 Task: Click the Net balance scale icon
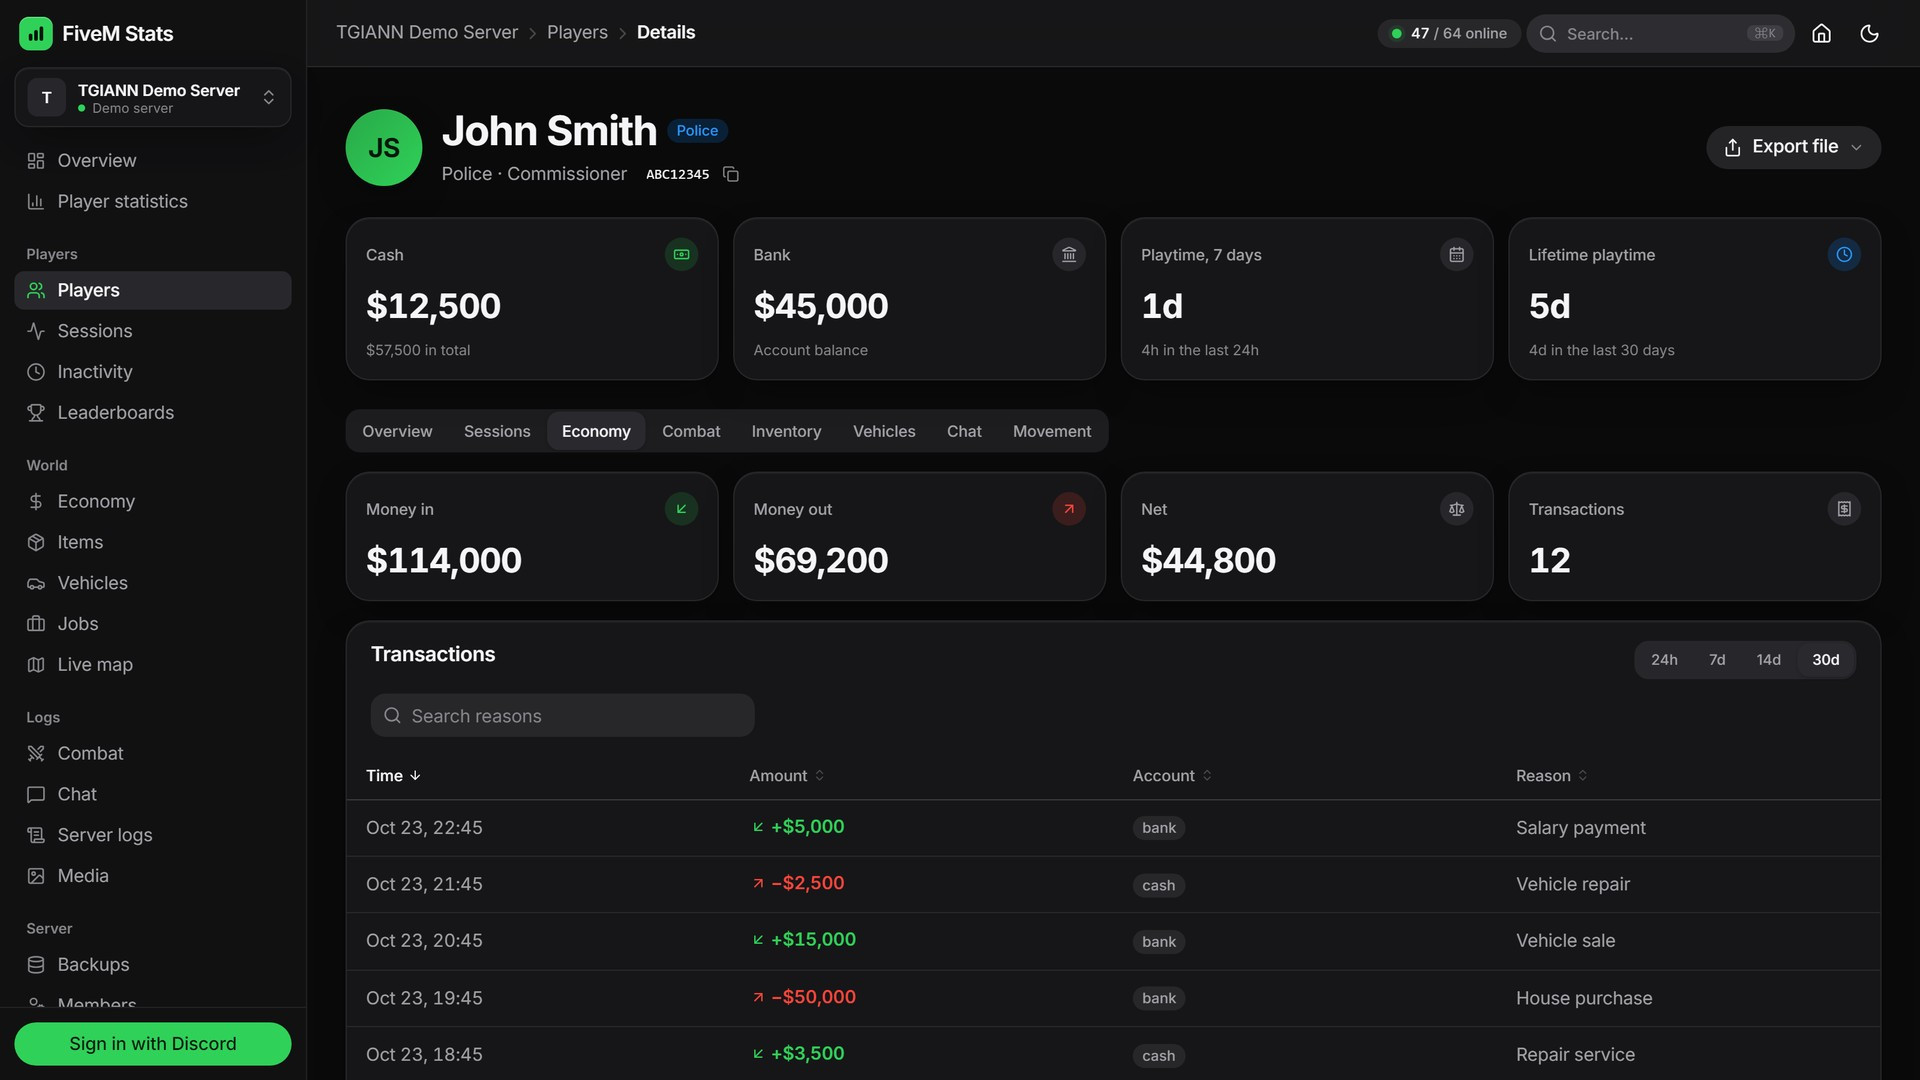[x=1456, y=508]
